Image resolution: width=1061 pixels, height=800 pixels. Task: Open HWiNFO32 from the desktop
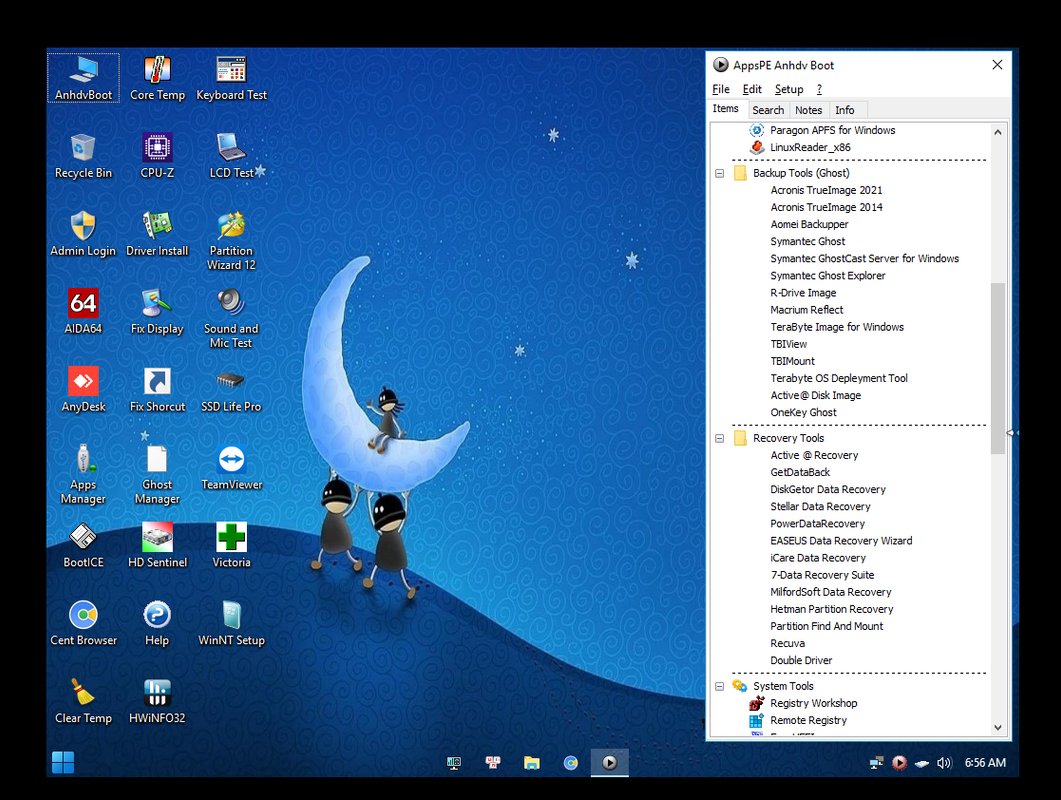coord(157,701)
